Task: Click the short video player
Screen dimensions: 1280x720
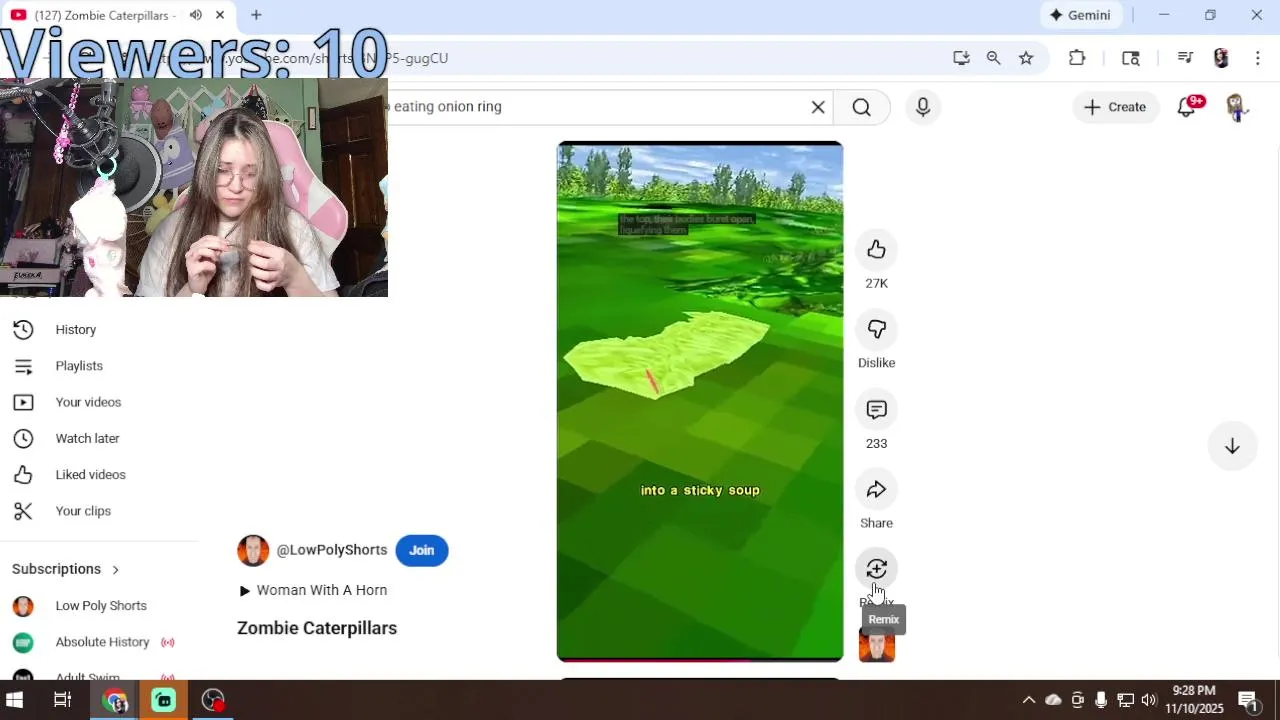Action: coord(700,401)
